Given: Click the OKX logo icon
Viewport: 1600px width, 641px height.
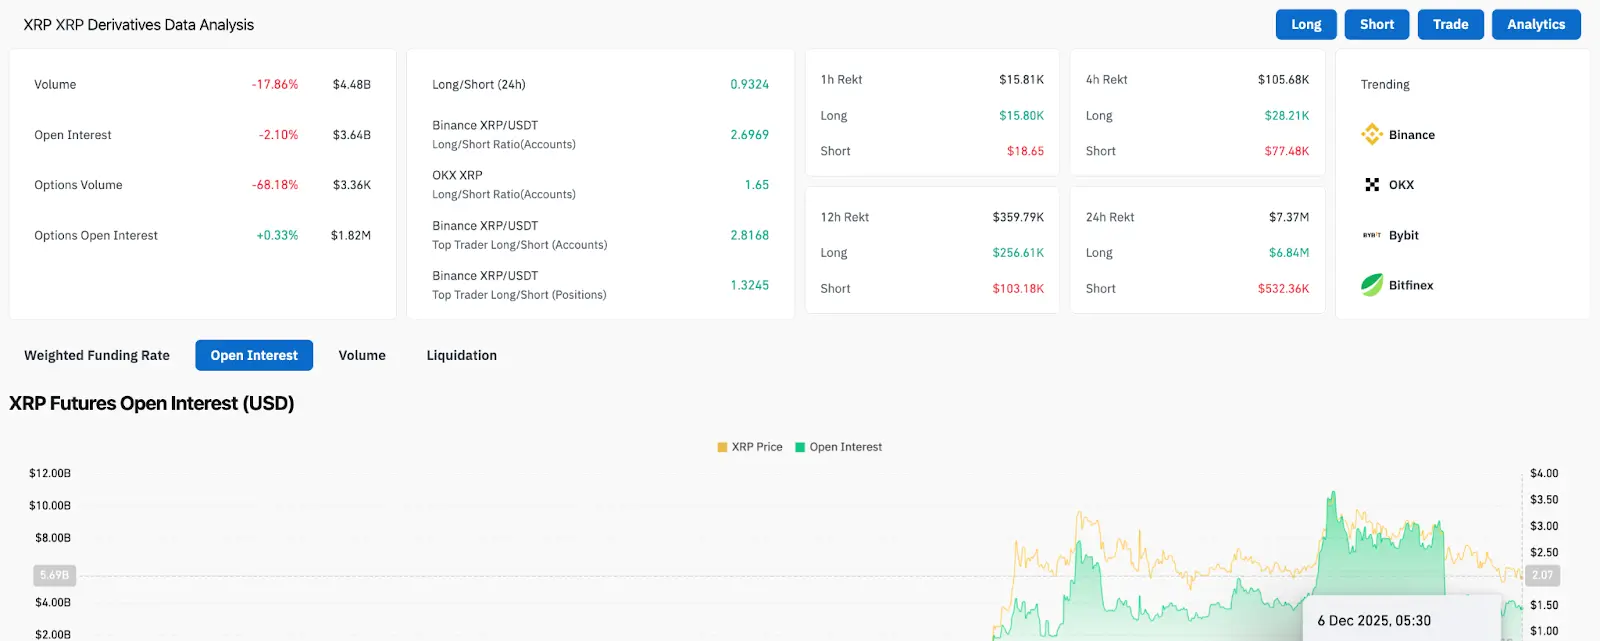Looking at the screenshot, I should click(x=1372, y=185).
